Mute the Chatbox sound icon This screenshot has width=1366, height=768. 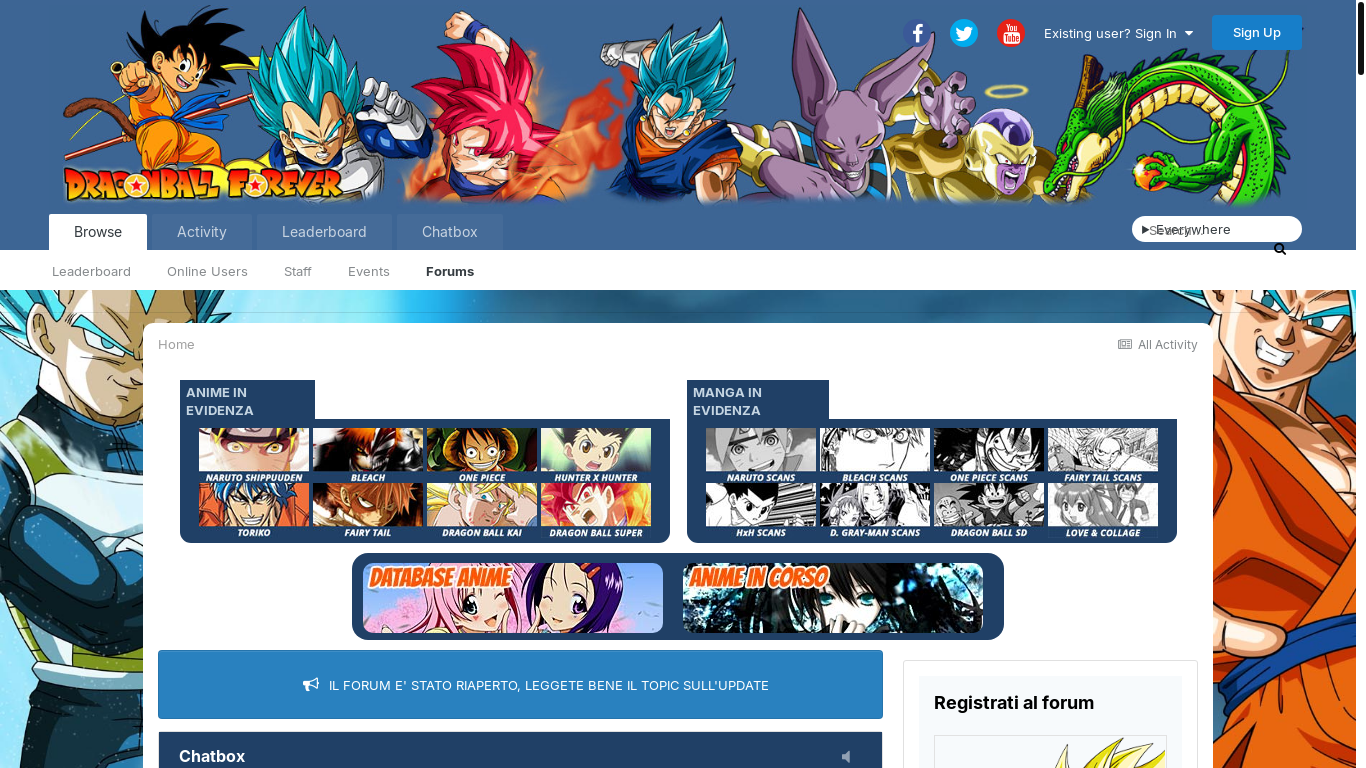[x=847, y=757]
